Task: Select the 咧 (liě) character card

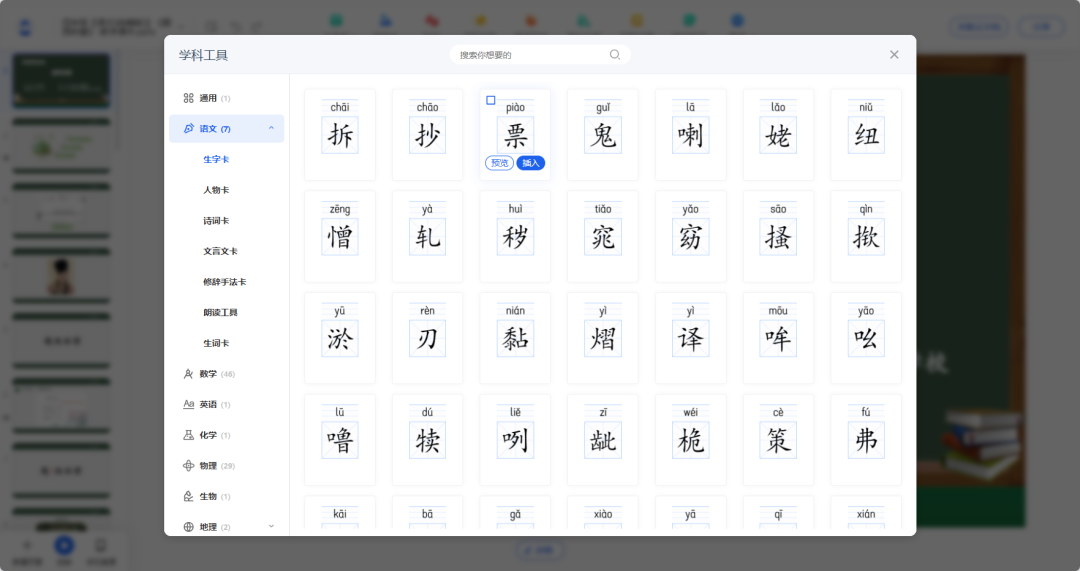Action: coord(515,440)
